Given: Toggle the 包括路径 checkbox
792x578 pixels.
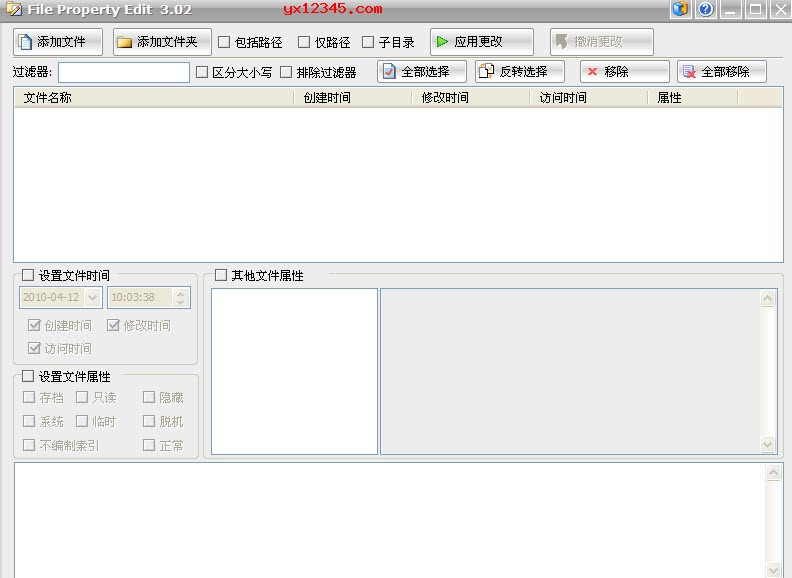Looking at the screenshot, I should coord(224,42).
